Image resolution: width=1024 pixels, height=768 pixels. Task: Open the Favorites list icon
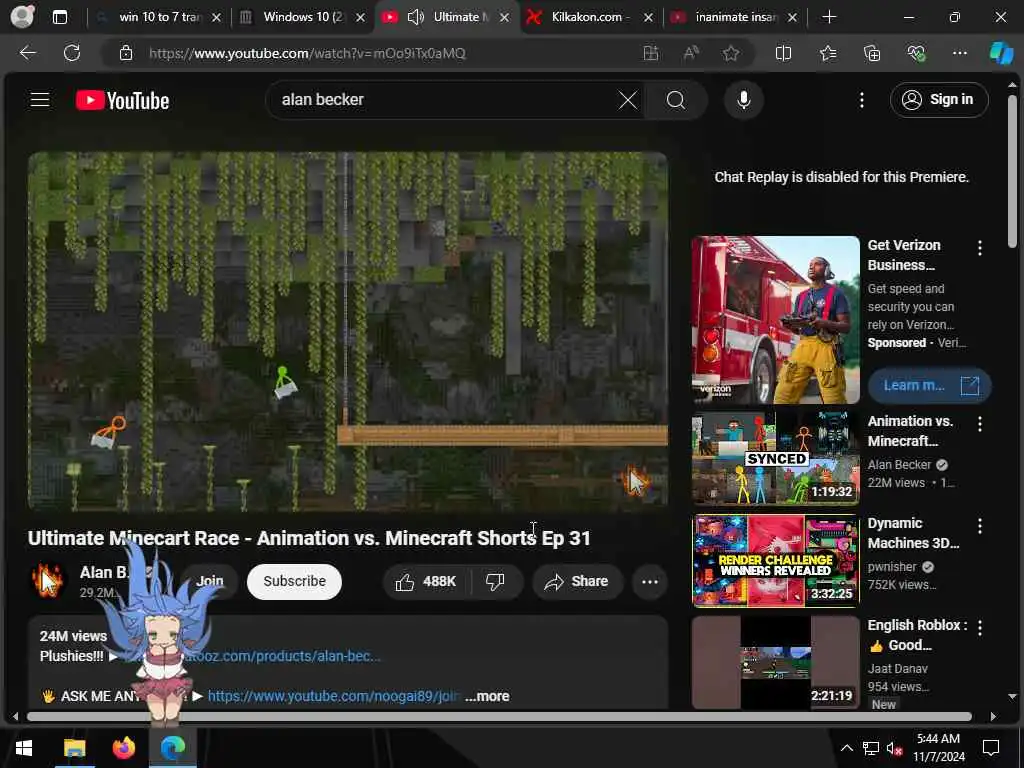click(x=827, y=53)
